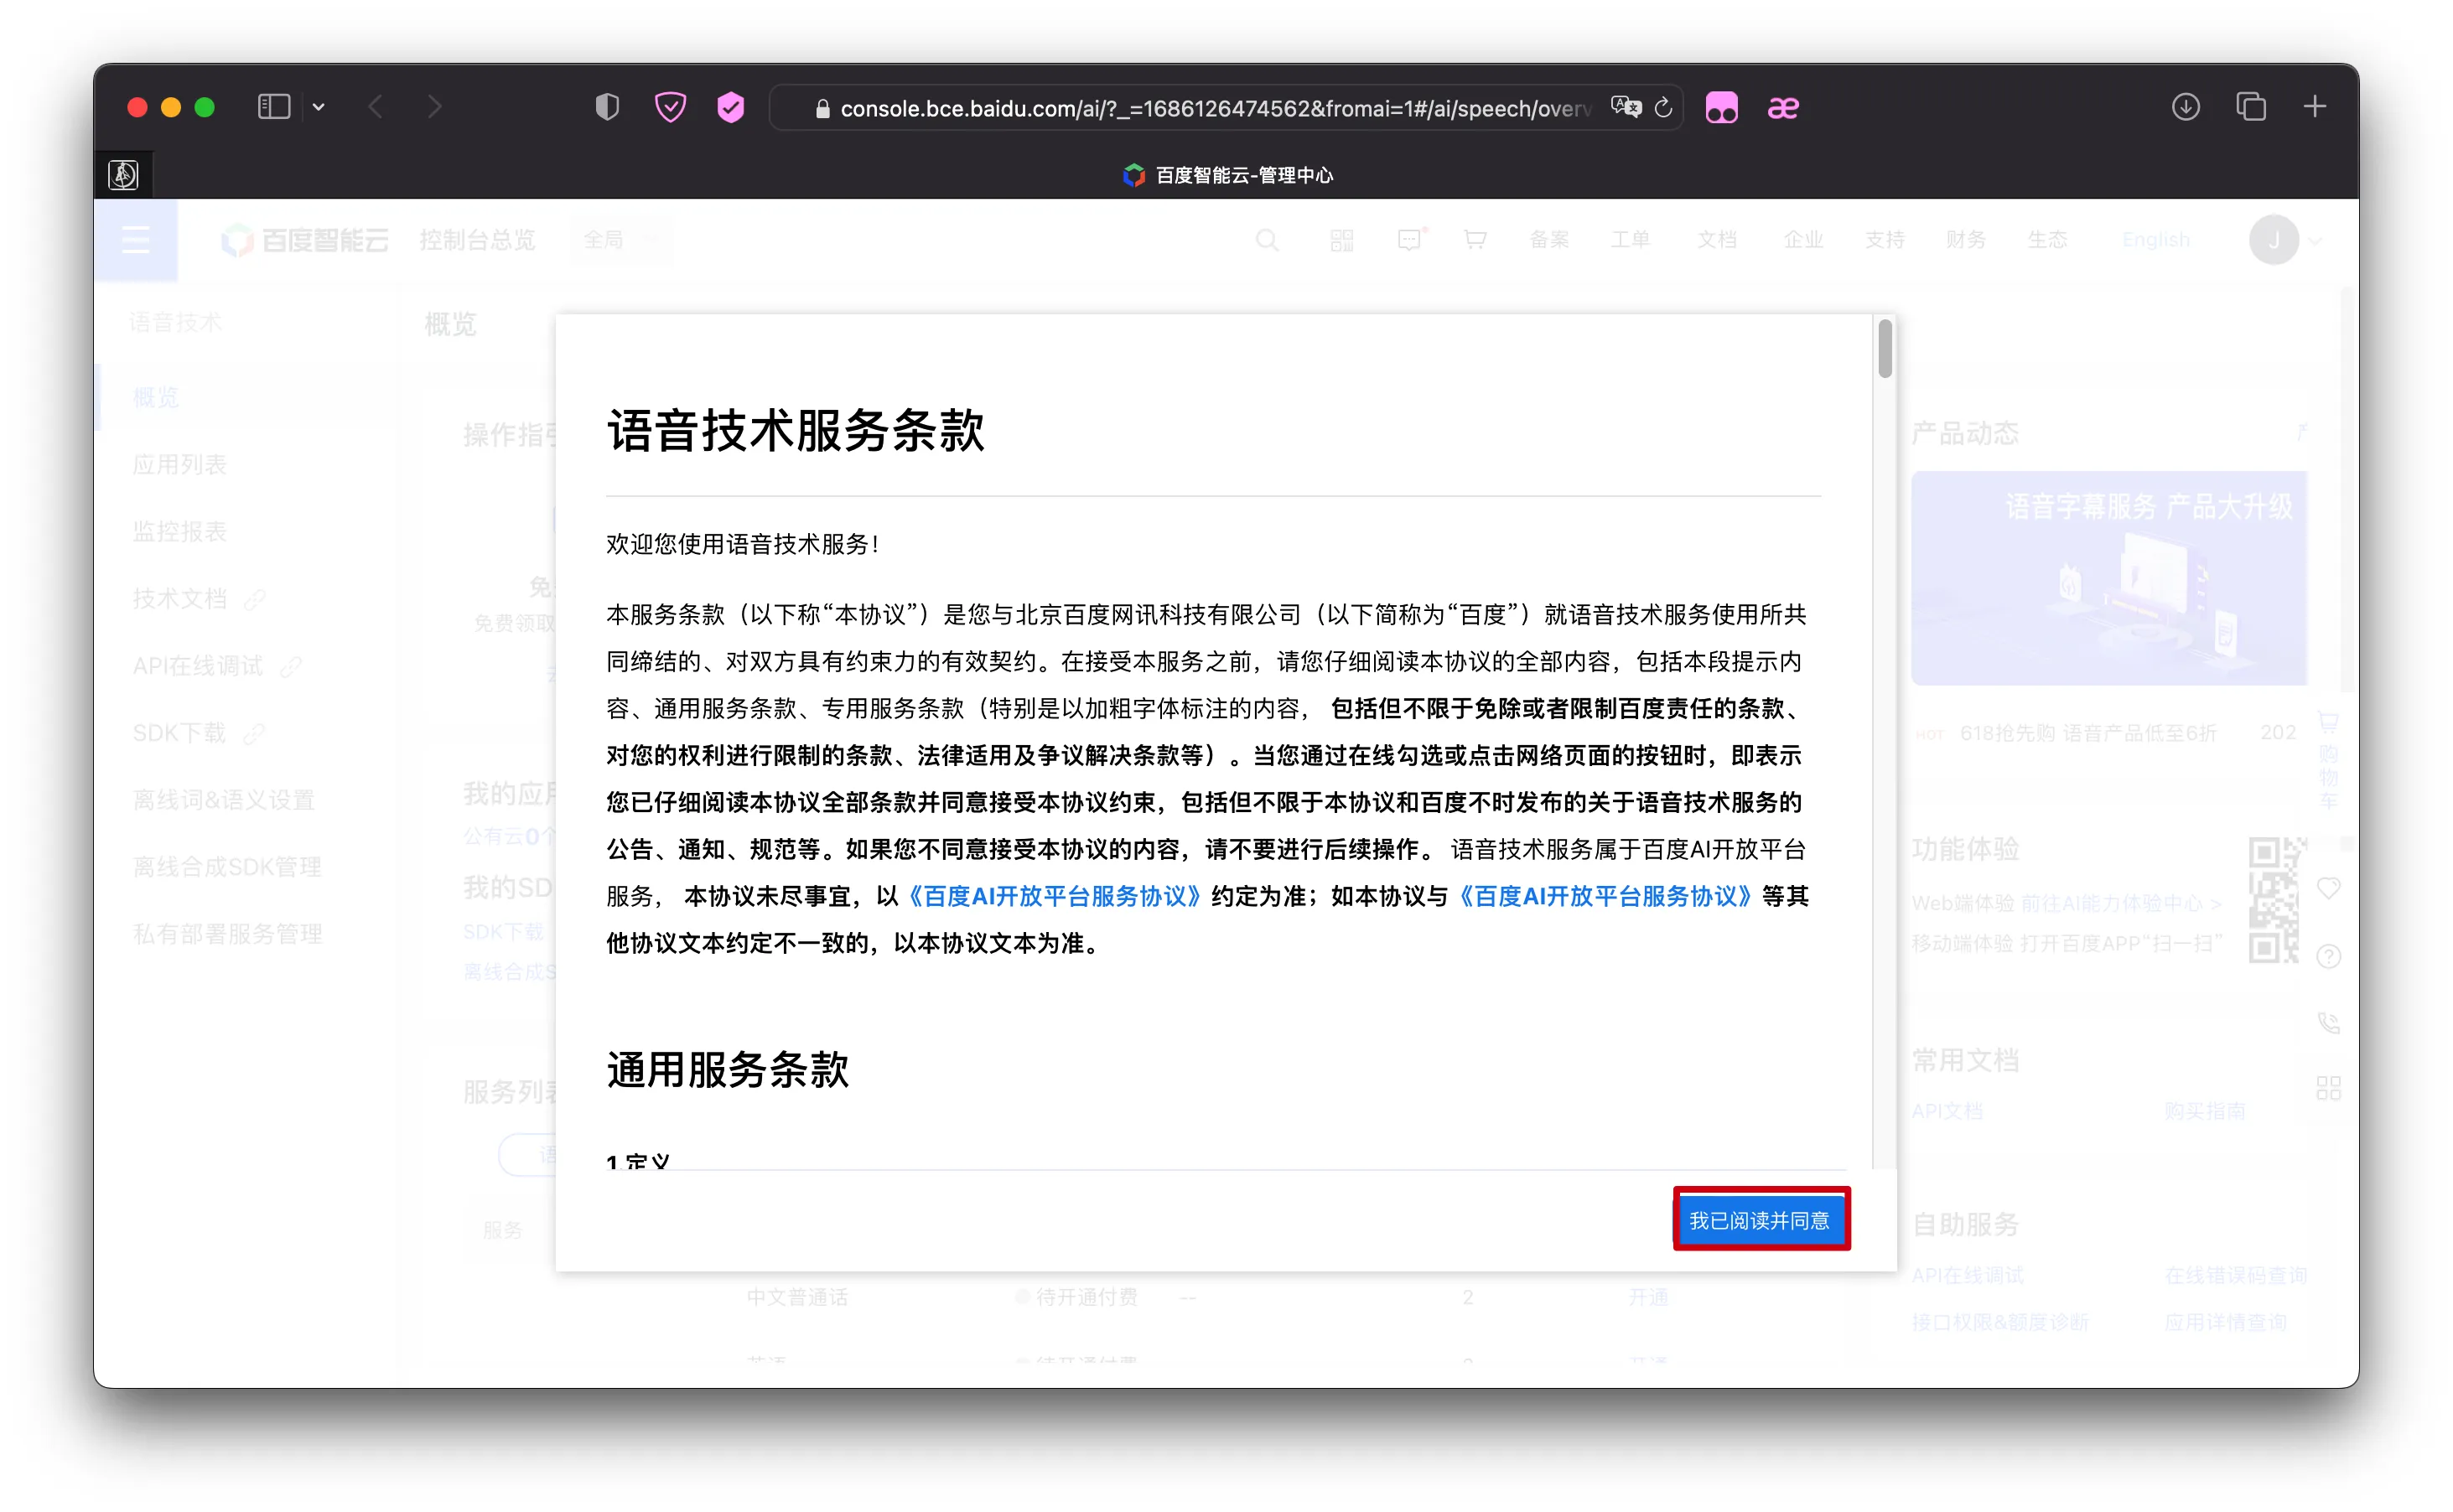Open the dropdown arrow beside the sidebar button
The height and width of the screenshot is (1512, 2453).
pos(318,107)
